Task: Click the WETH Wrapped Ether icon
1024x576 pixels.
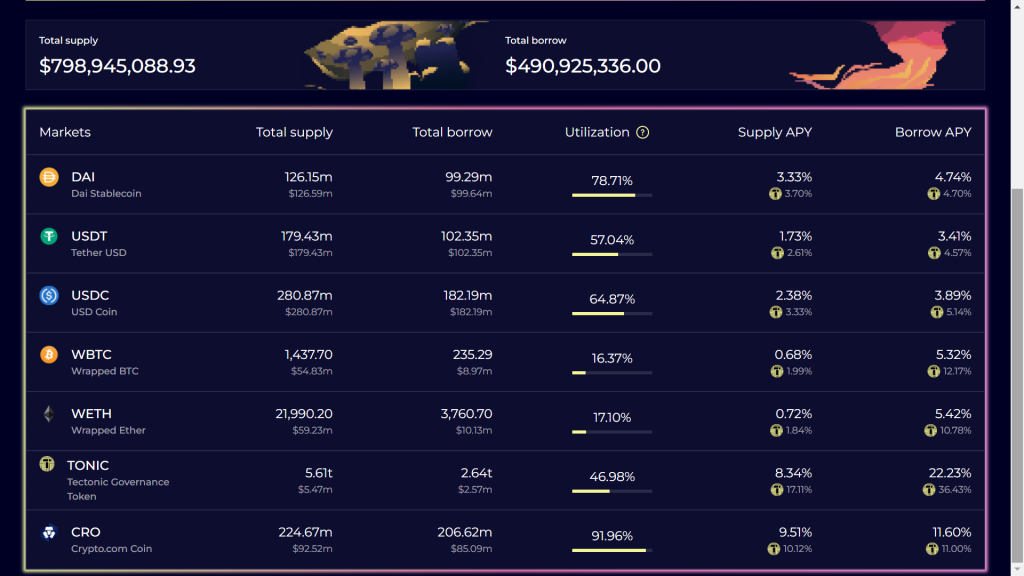Action: pos(49,413)
